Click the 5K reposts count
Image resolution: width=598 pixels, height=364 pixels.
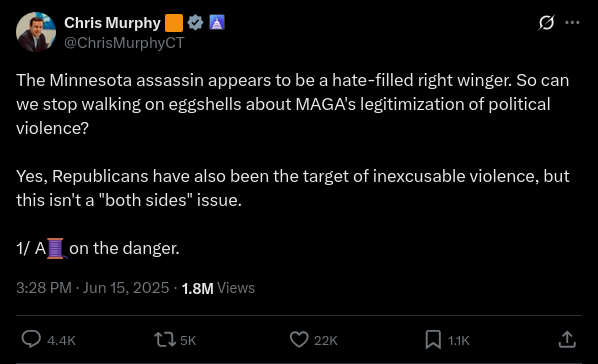coord(188,340)
